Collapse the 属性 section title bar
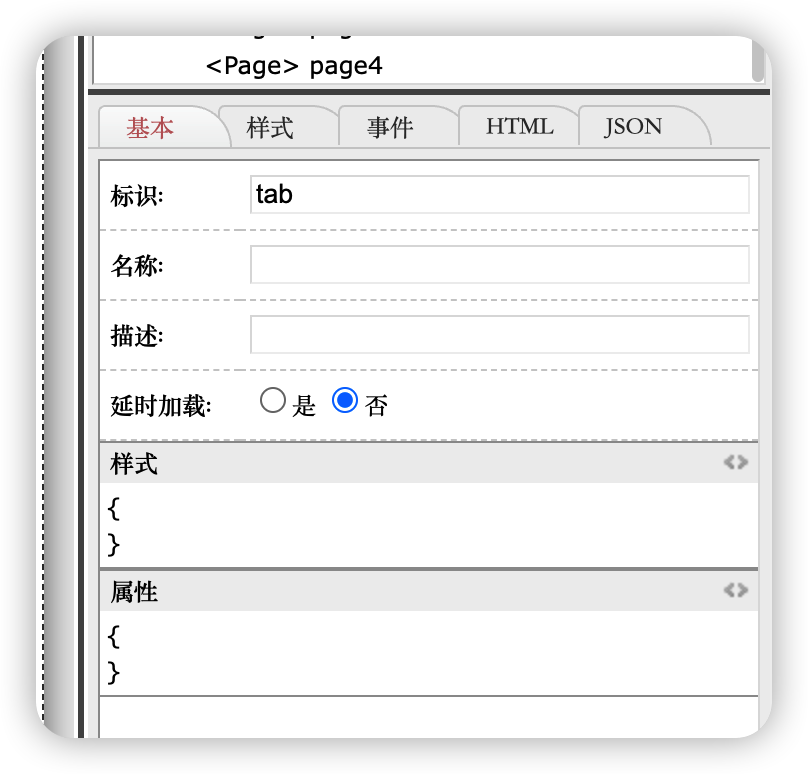 (400, 592)
